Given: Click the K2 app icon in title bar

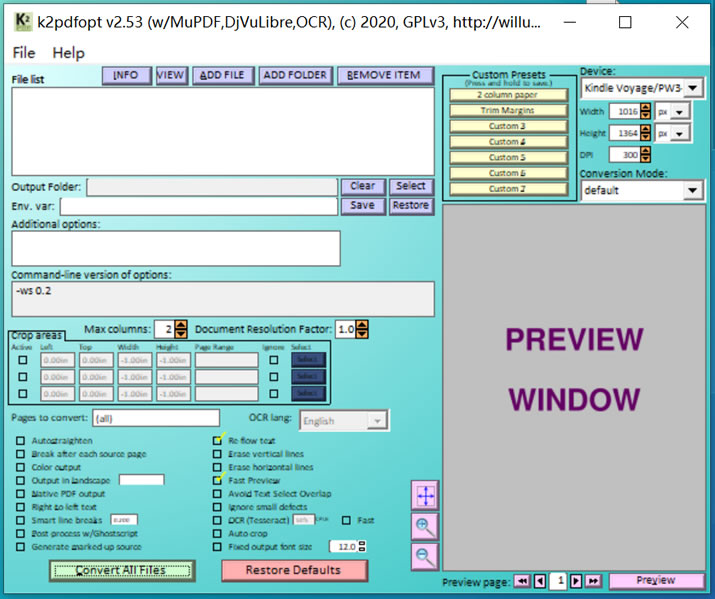Looking at the screenshot, I should pyautogui.click(x=23, y=21).
